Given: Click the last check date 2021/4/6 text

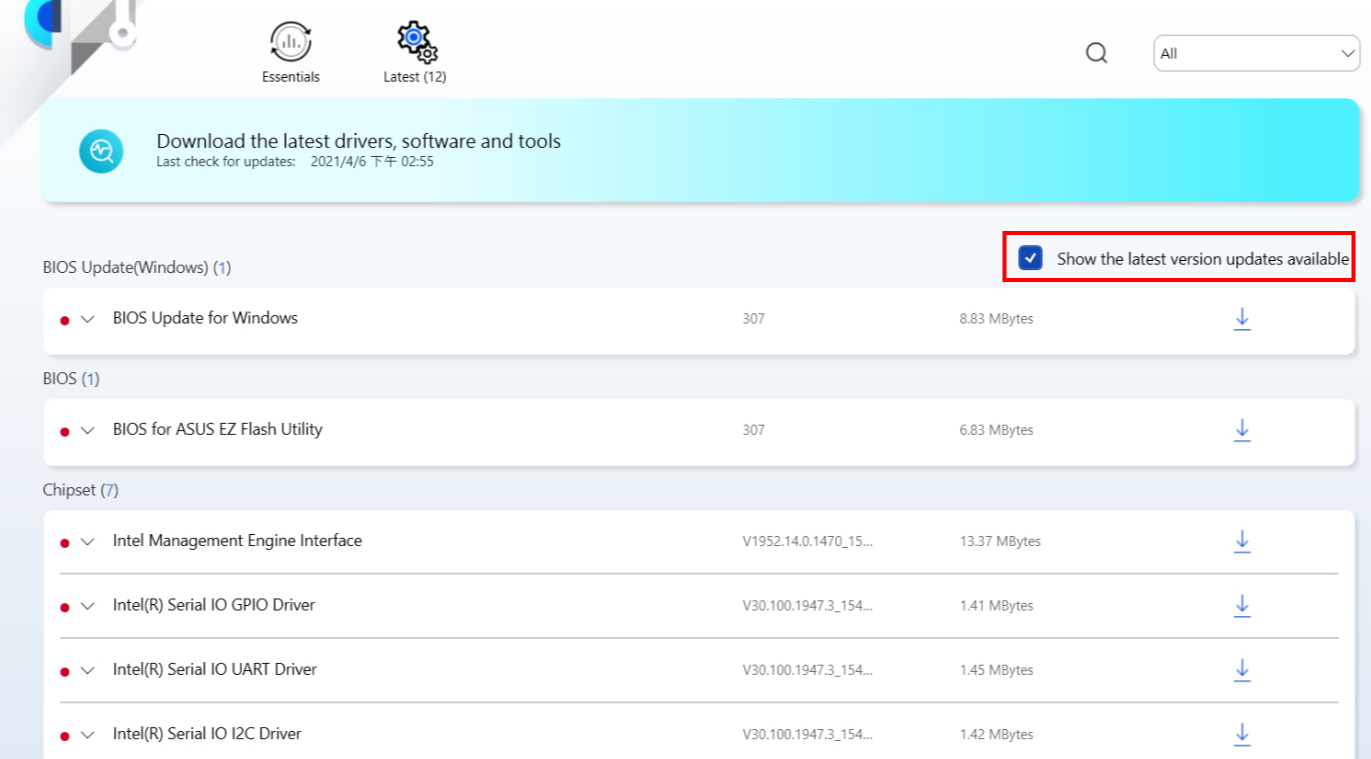Looking at the screenshot, I should pos(372,161).
